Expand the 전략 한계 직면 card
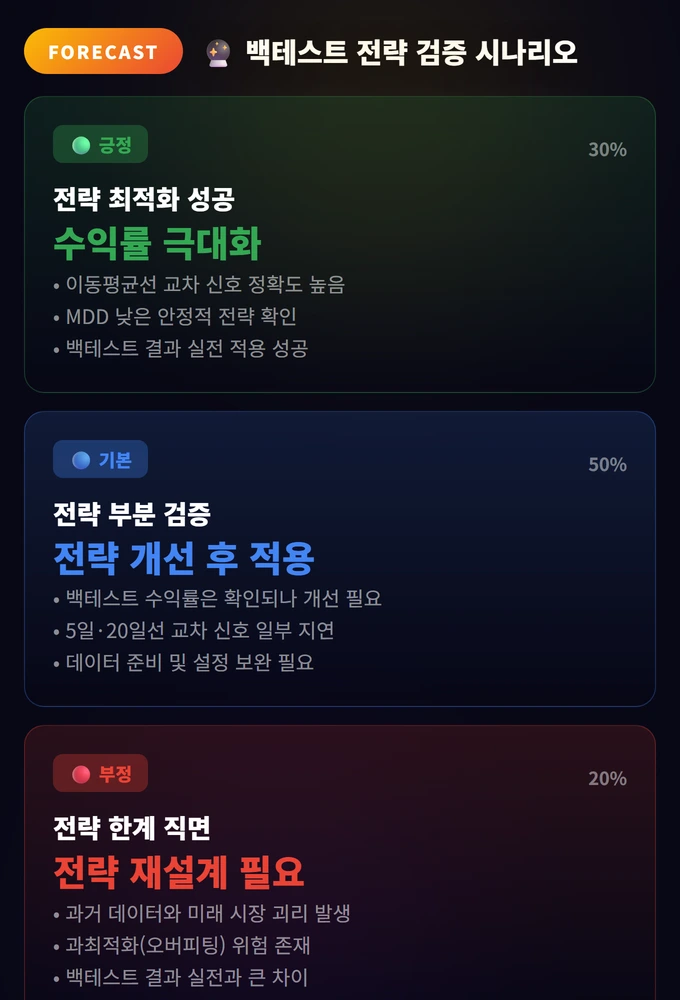The width and height of the screenshot is (680, 1000). [340, 865]
